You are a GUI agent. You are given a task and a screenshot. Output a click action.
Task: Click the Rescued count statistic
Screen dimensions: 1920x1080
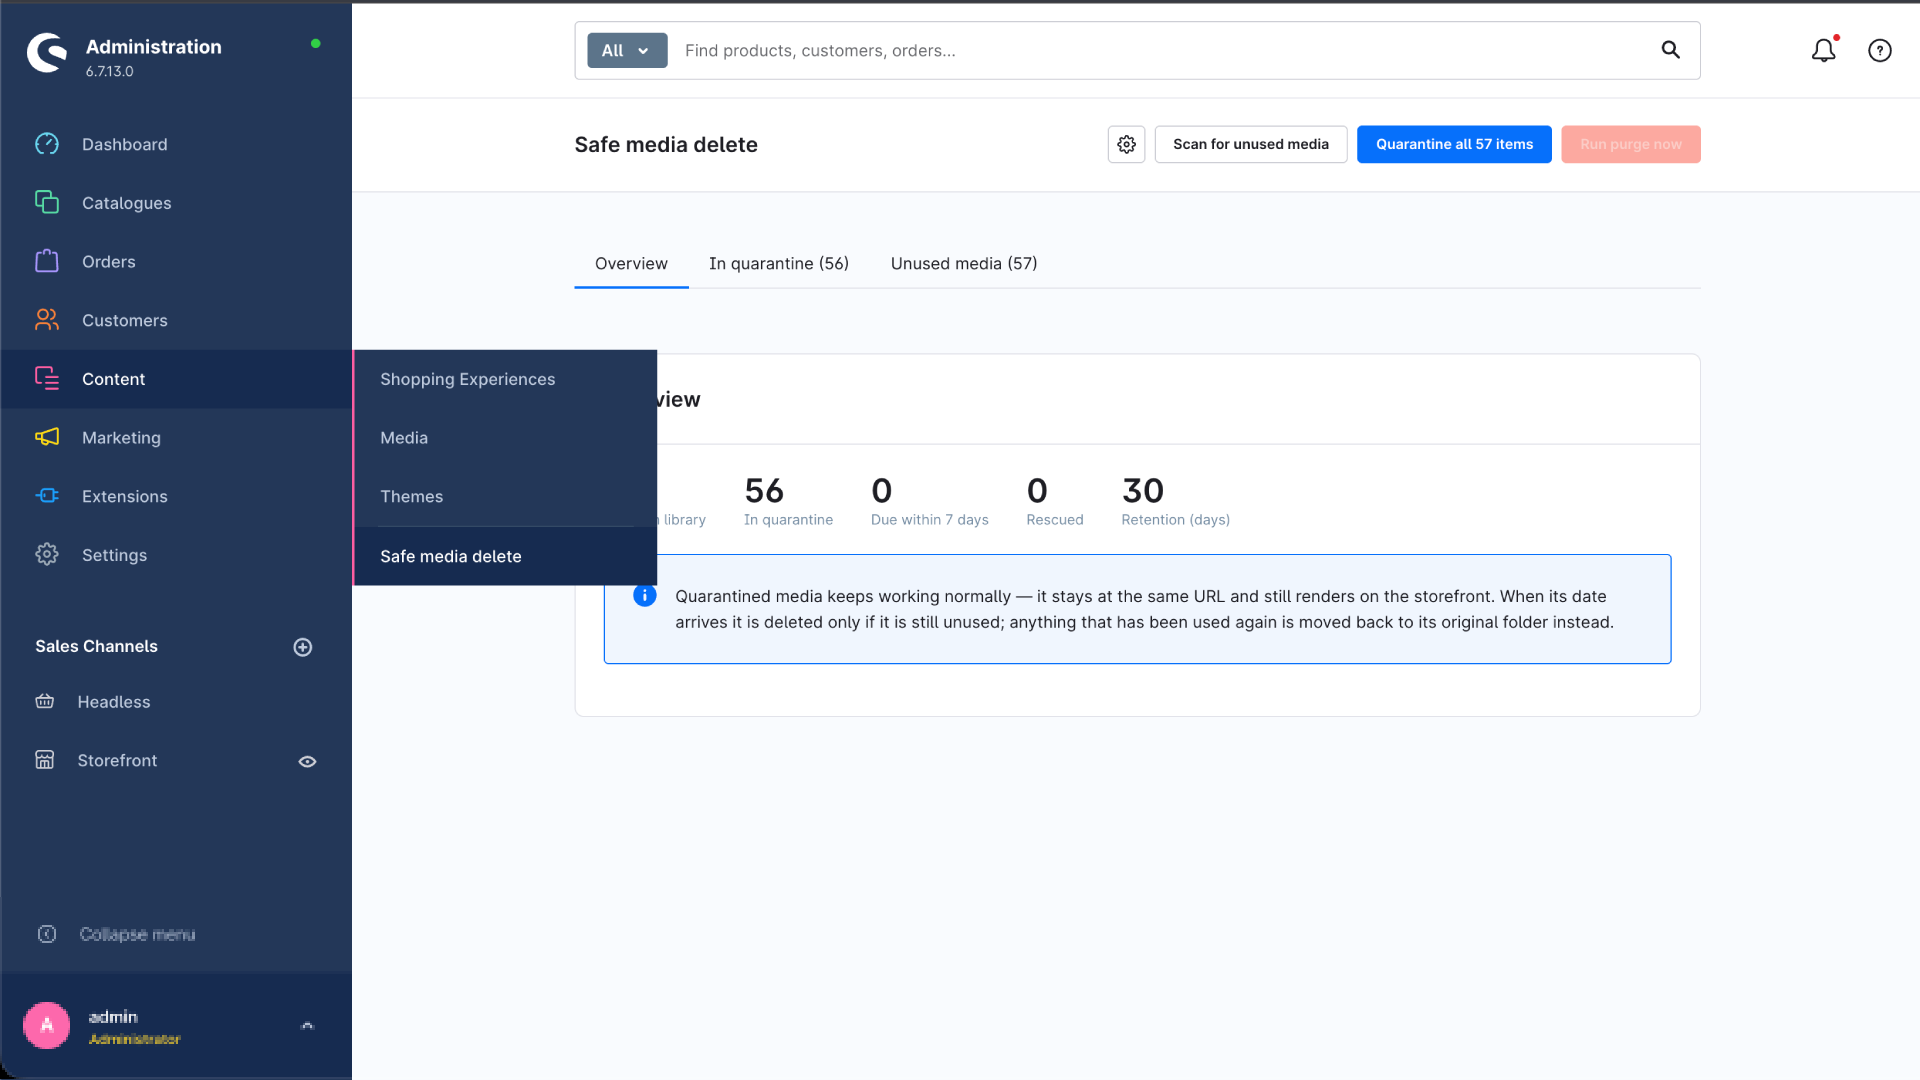(1055, 500)
